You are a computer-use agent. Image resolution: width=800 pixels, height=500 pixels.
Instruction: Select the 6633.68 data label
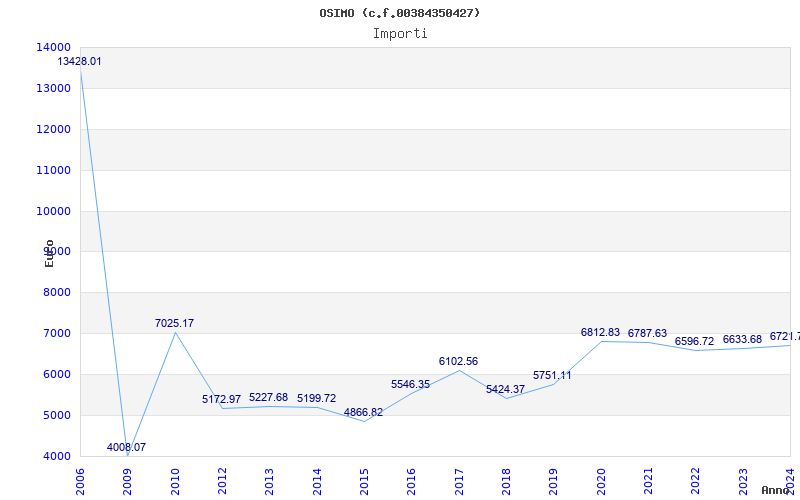point(742,339)
